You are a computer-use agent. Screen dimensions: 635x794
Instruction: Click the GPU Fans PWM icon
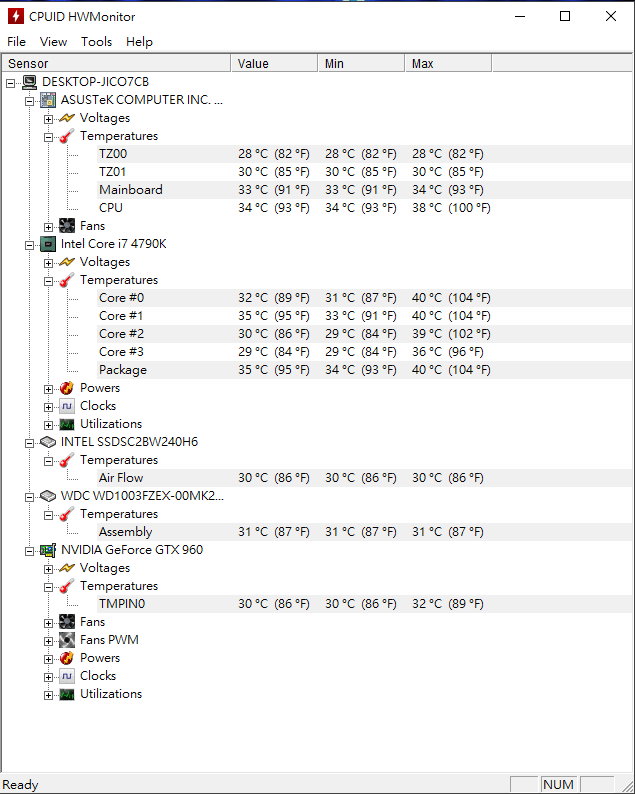[67, 640]
